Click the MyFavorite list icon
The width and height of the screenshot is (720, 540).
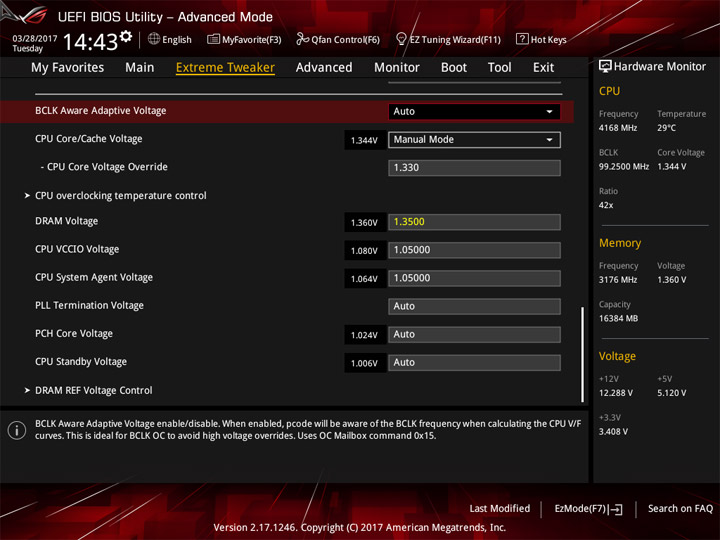[x=213, y=39]
